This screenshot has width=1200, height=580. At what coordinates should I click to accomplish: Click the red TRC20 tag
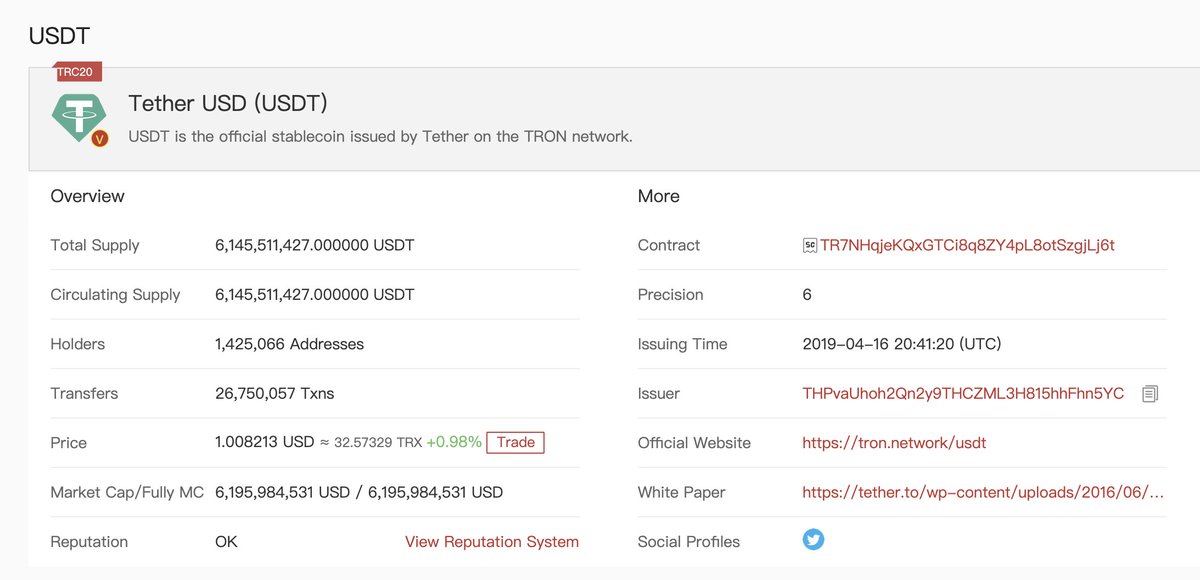pyautogui.click(x=78, y=72)
